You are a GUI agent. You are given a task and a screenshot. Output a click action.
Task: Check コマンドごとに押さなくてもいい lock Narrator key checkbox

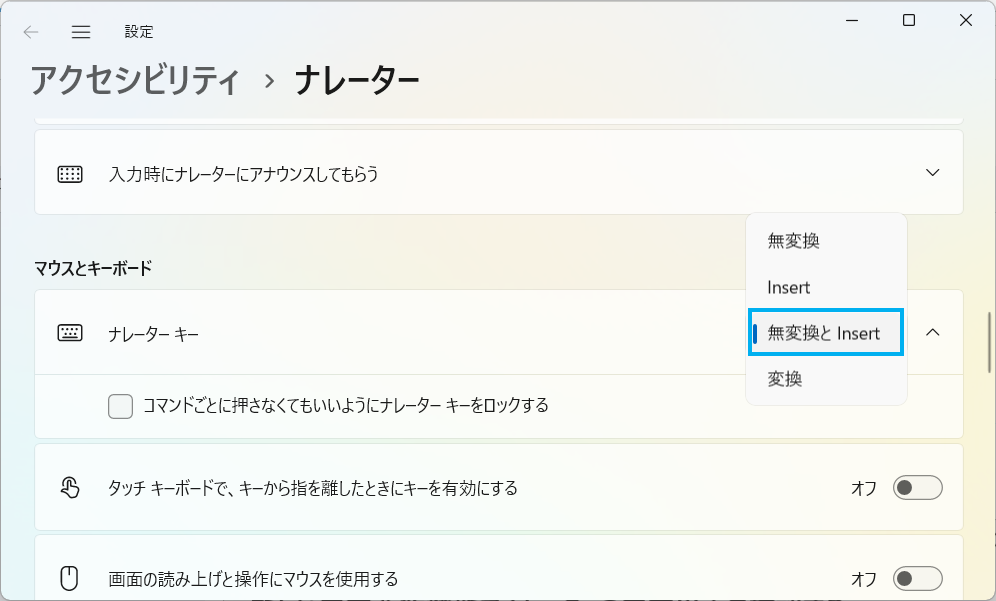coord(121,406)
